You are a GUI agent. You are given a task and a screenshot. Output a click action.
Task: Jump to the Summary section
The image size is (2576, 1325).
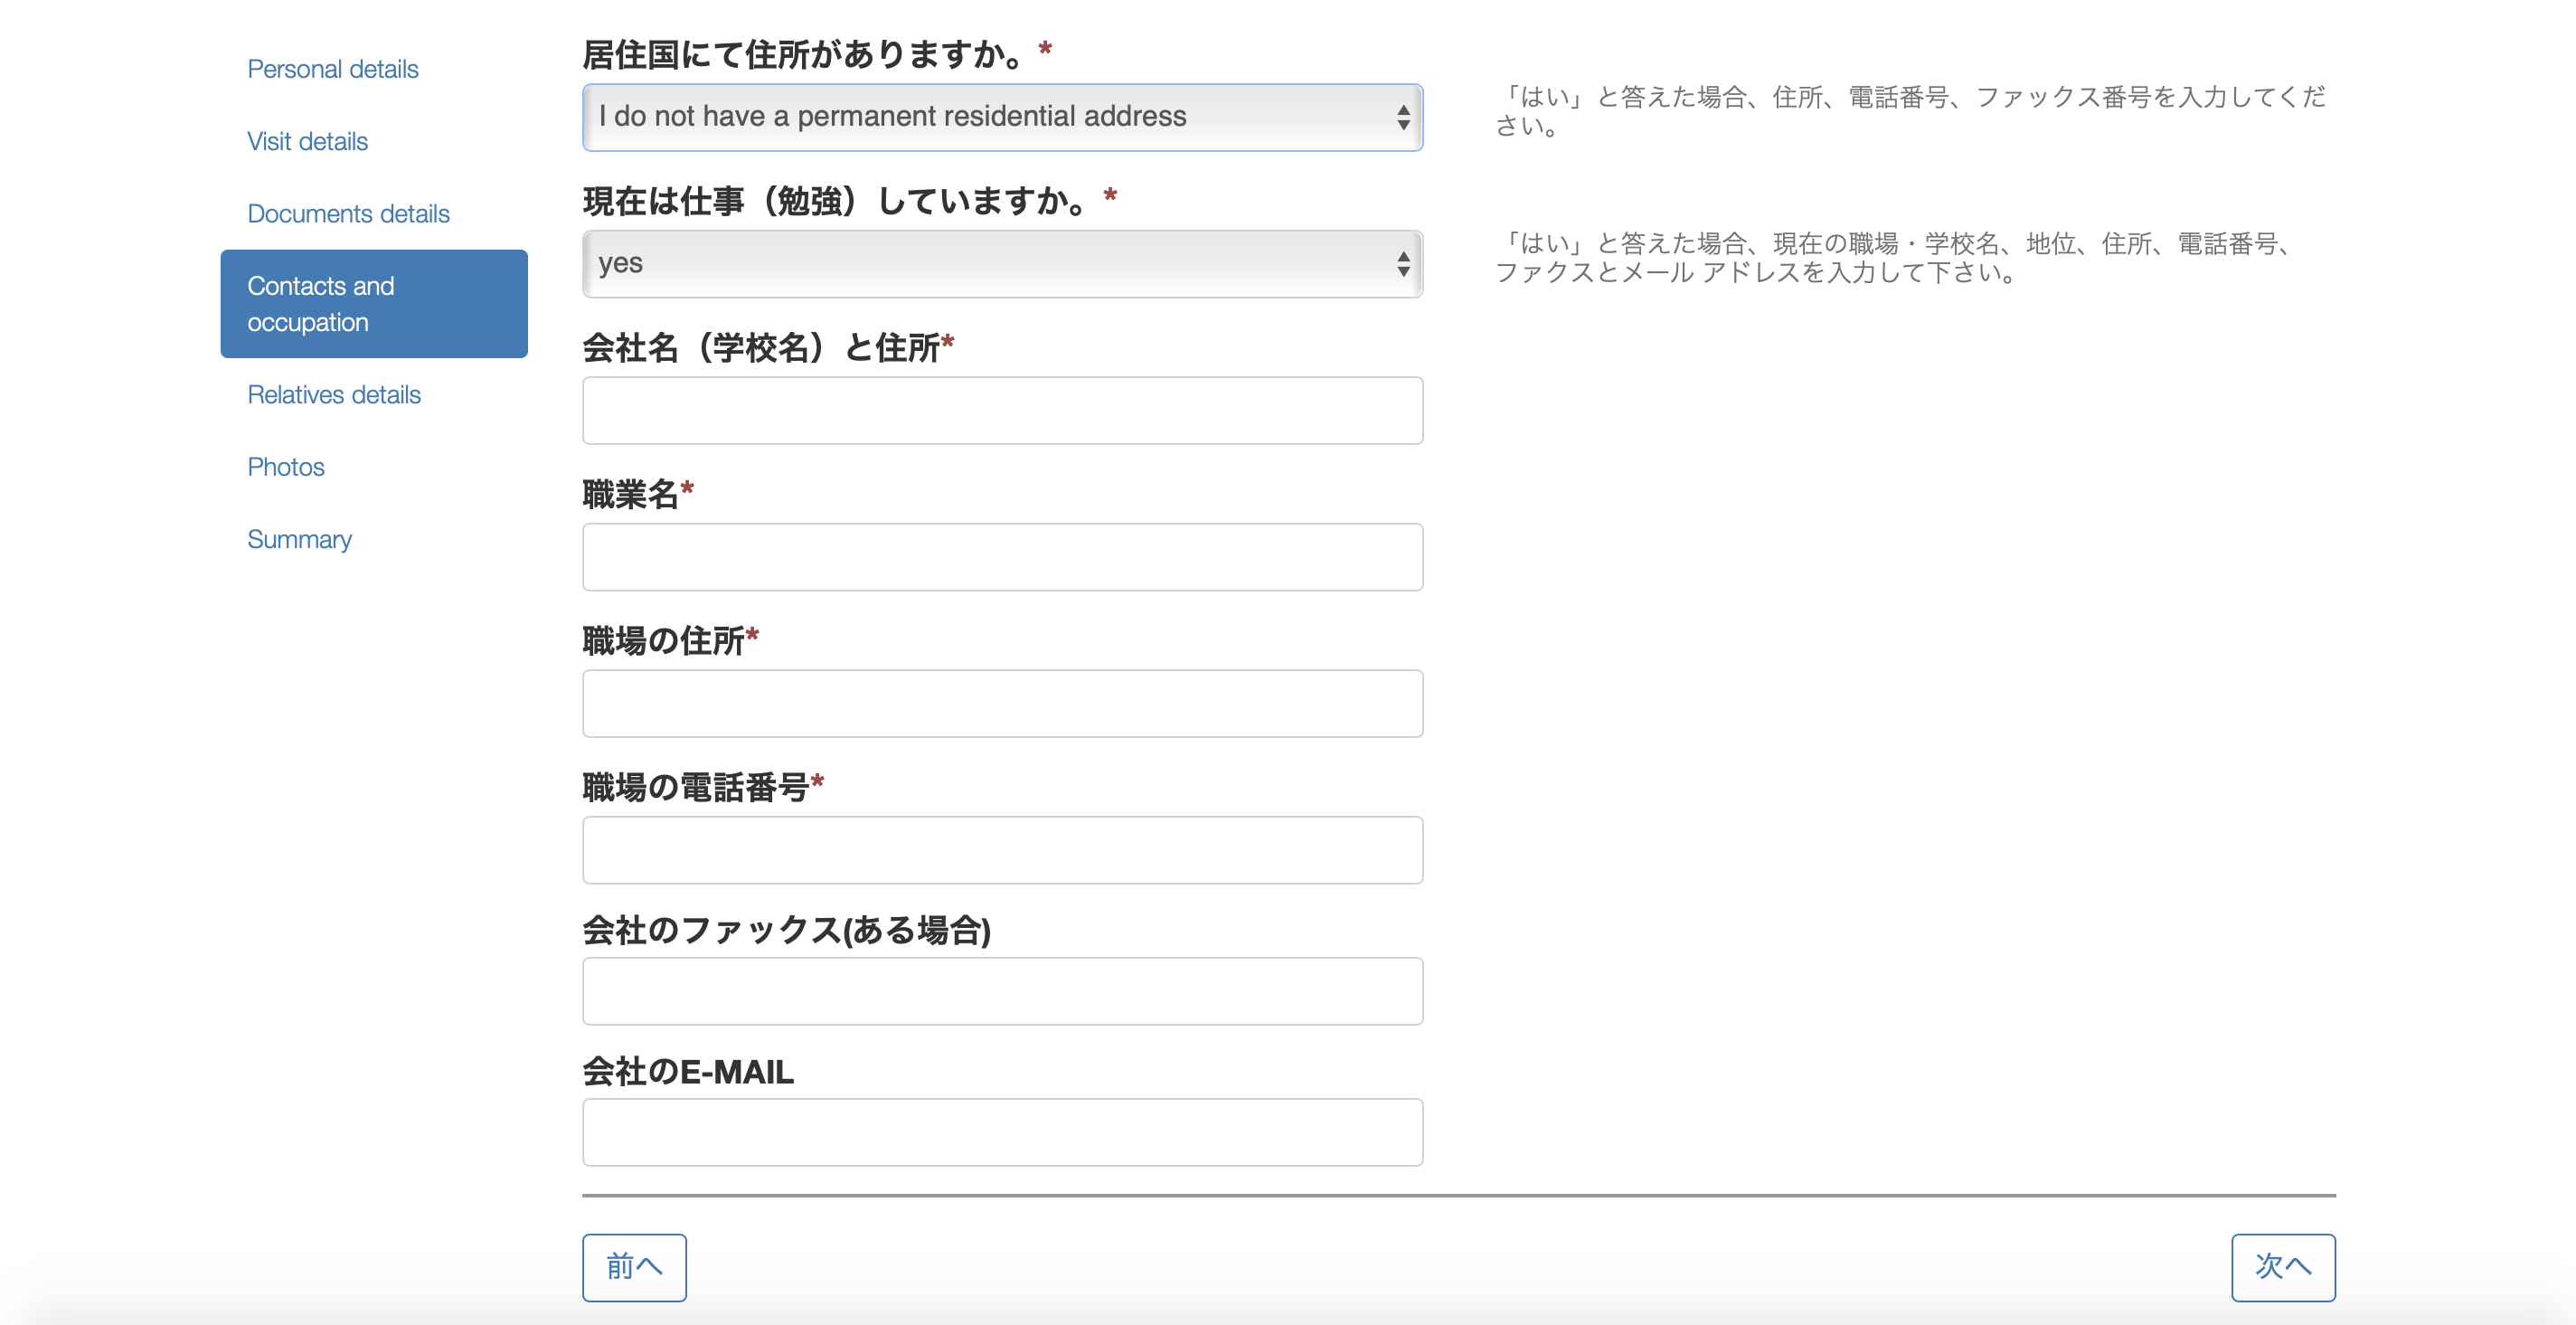coord(299,539)
